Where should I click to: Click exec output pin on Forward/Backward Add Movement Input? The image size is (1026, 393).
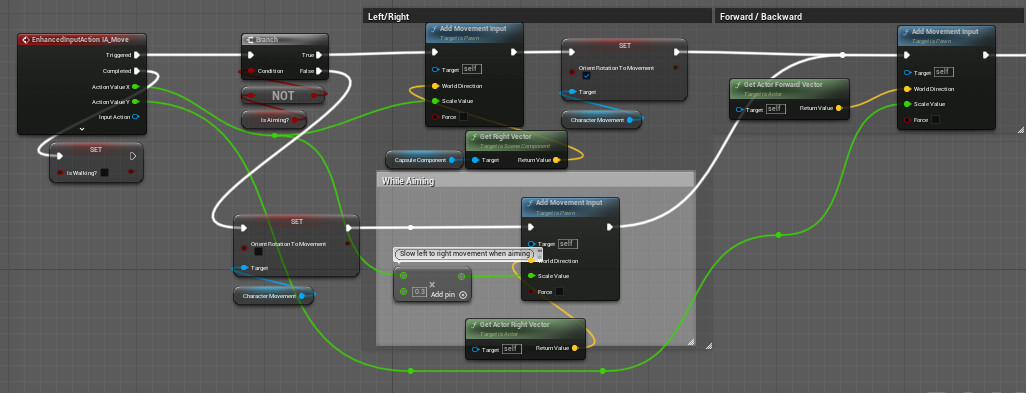click(x=986, y=56)
